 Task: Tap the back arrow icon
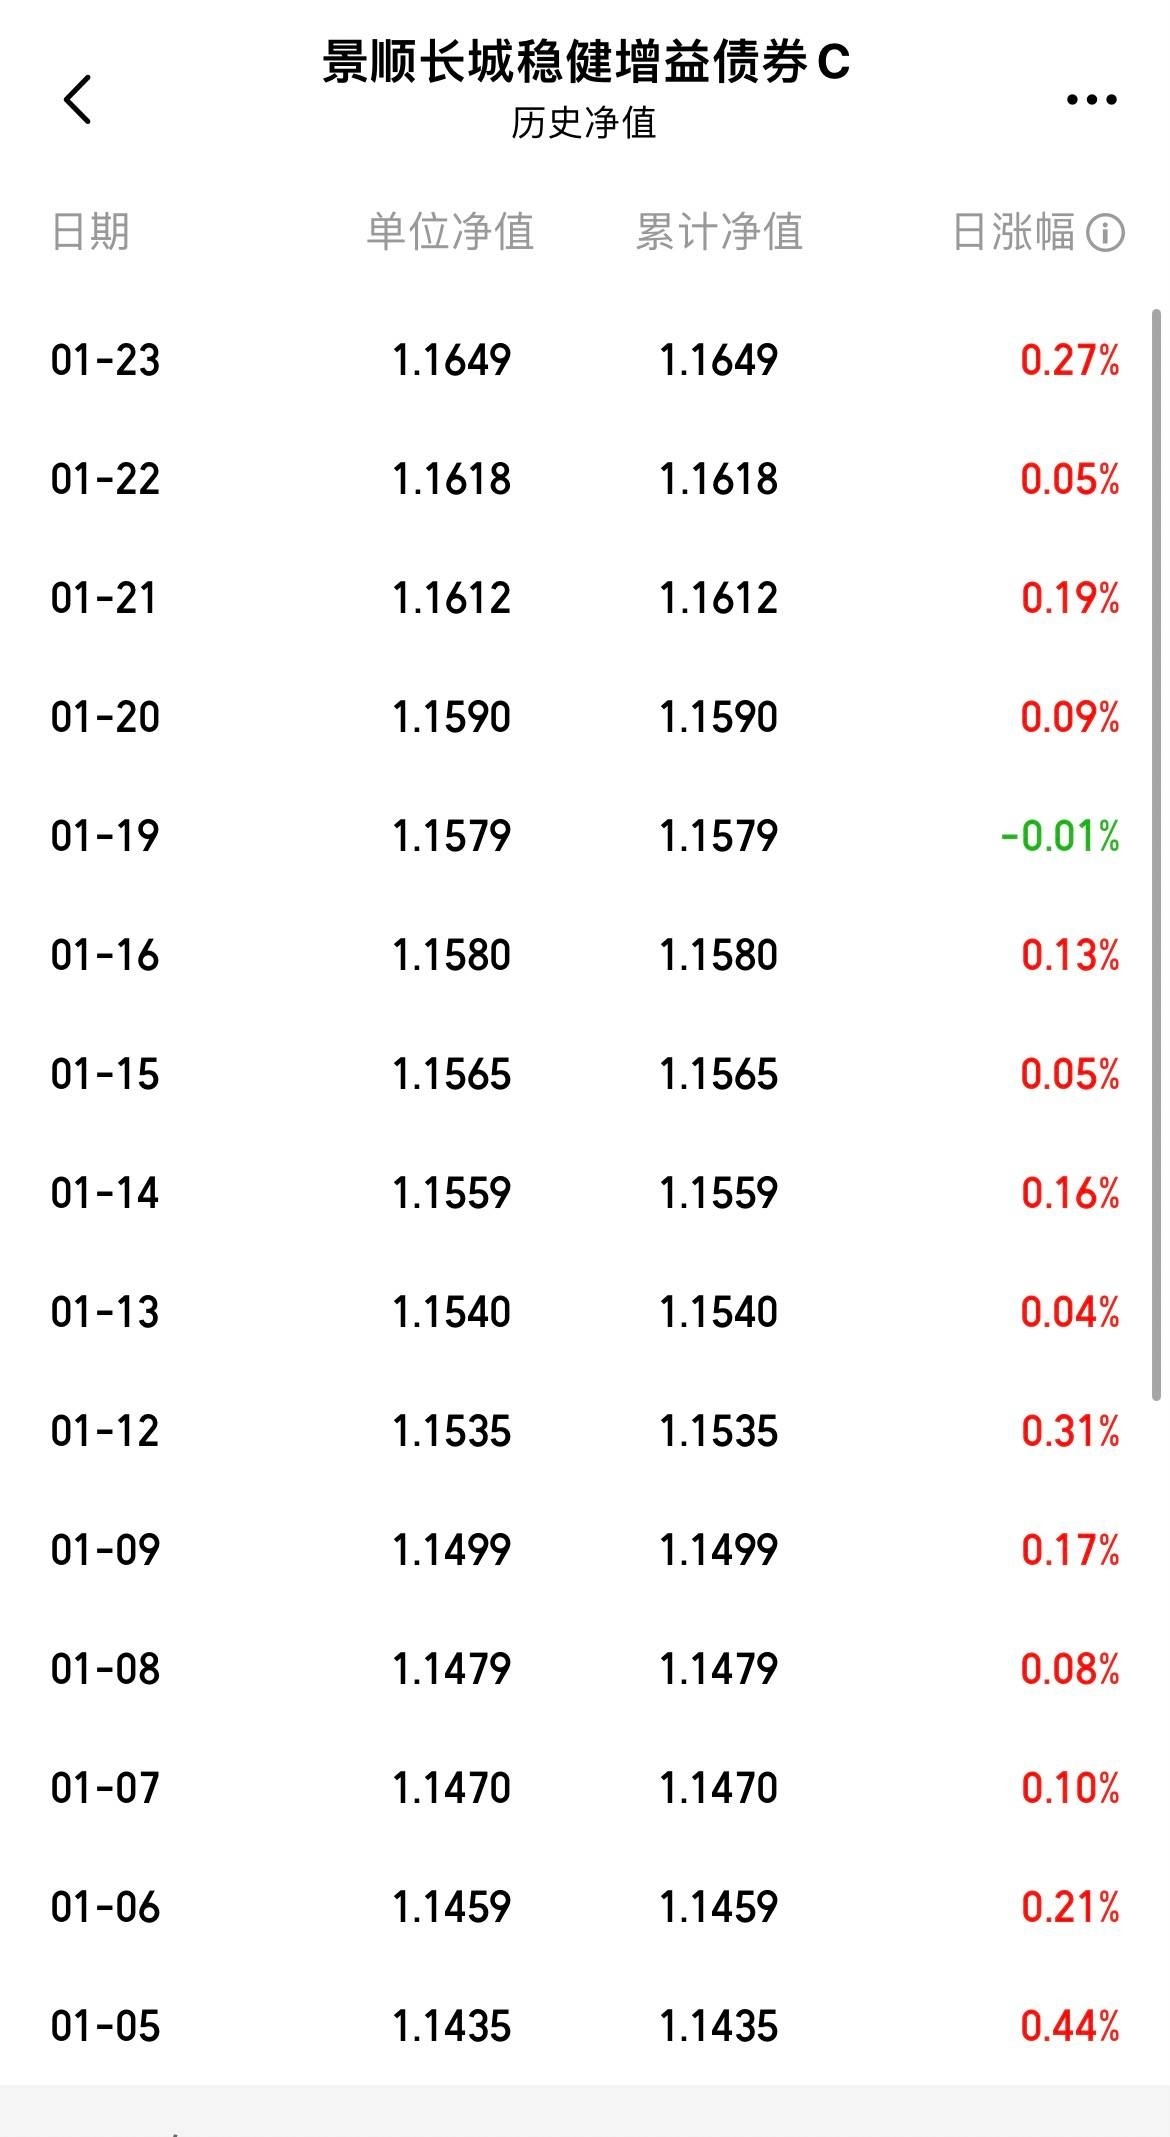pos(78,99)
